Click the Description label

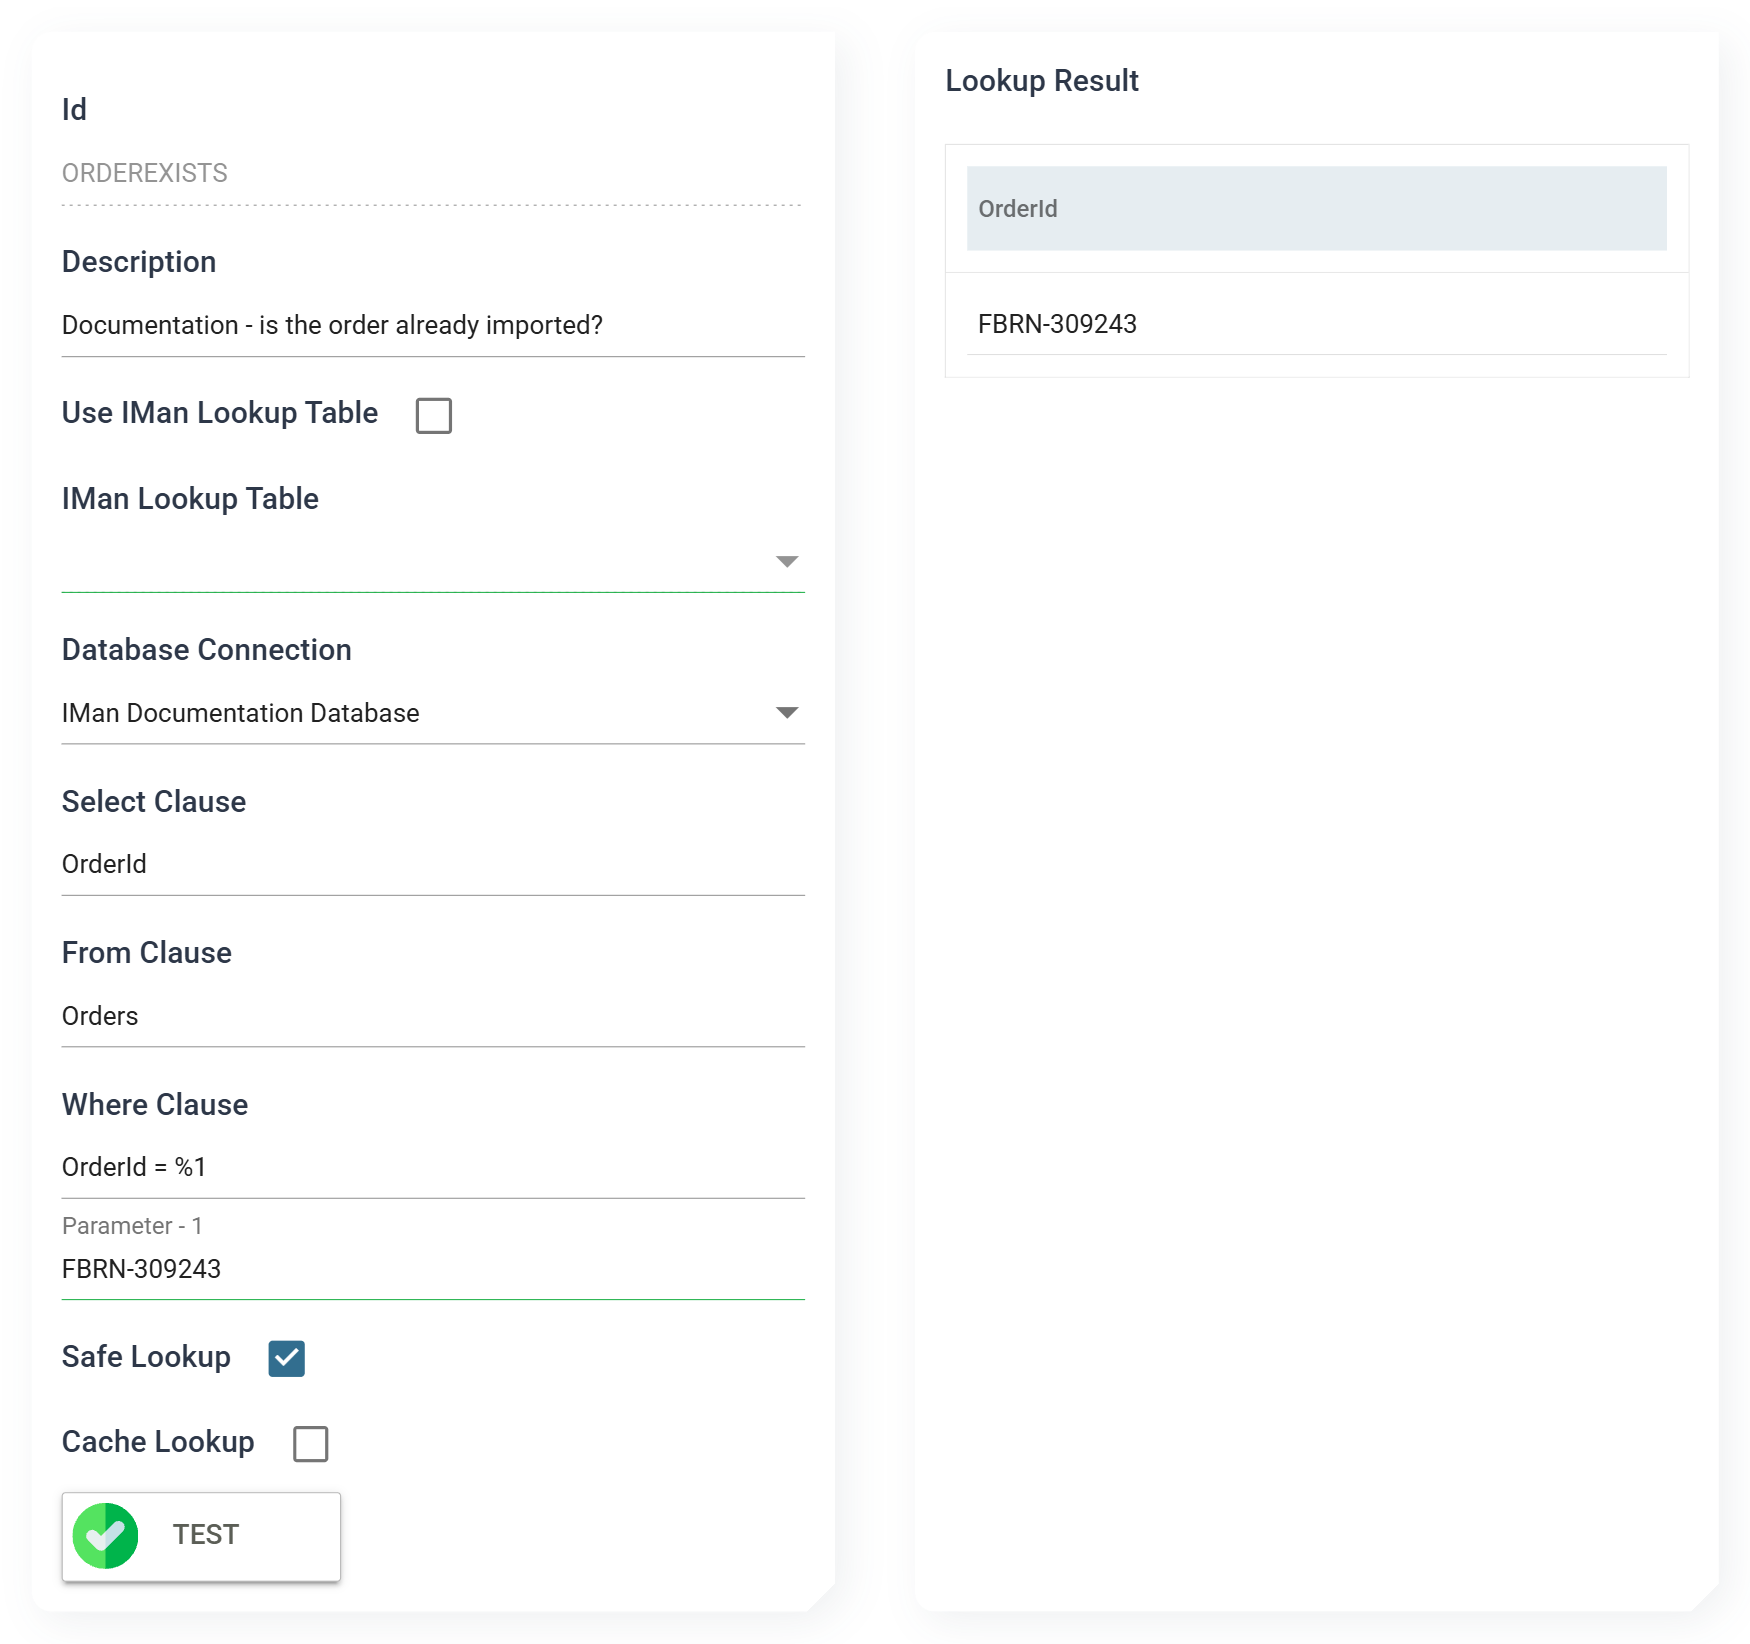139,262
